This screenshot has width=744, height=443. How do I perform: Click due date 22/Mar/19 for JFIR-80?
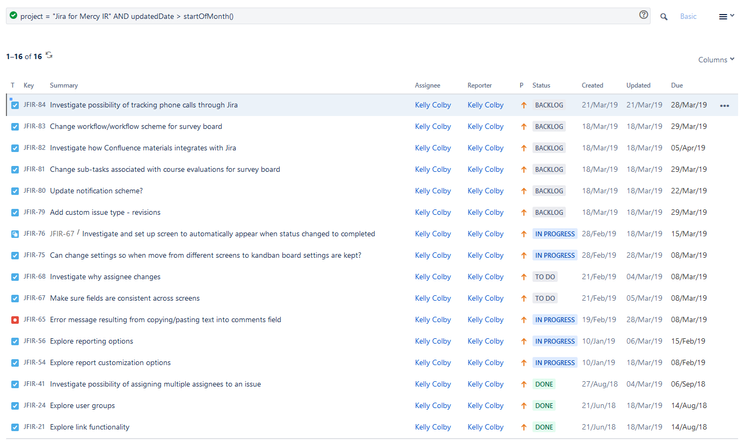pyautogui.click(x=689, y=191)
